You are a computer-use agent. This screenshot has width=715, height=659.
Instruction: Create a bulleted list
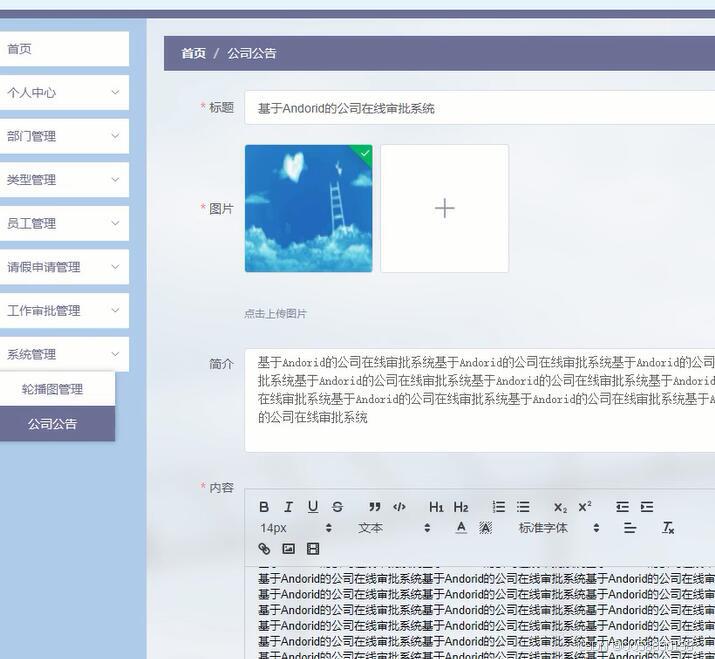click(x=523, y=507)
